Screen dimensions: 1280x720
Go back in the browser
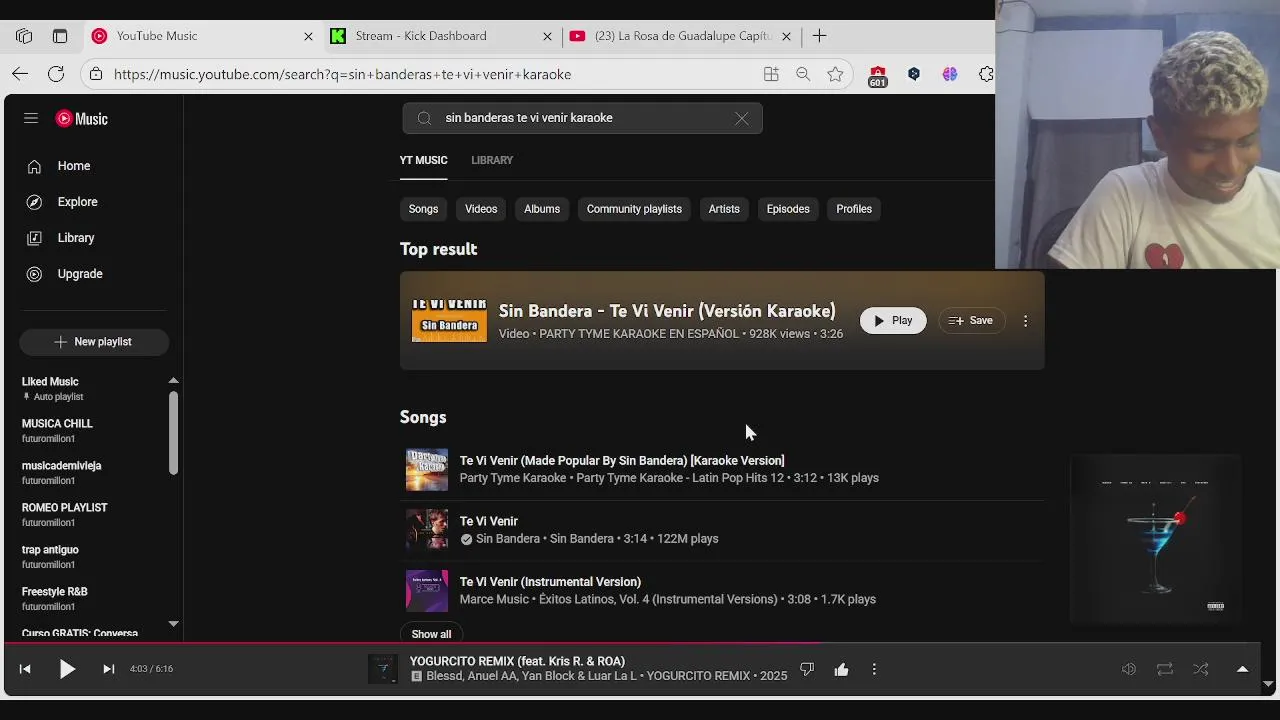tap(20, 74)
